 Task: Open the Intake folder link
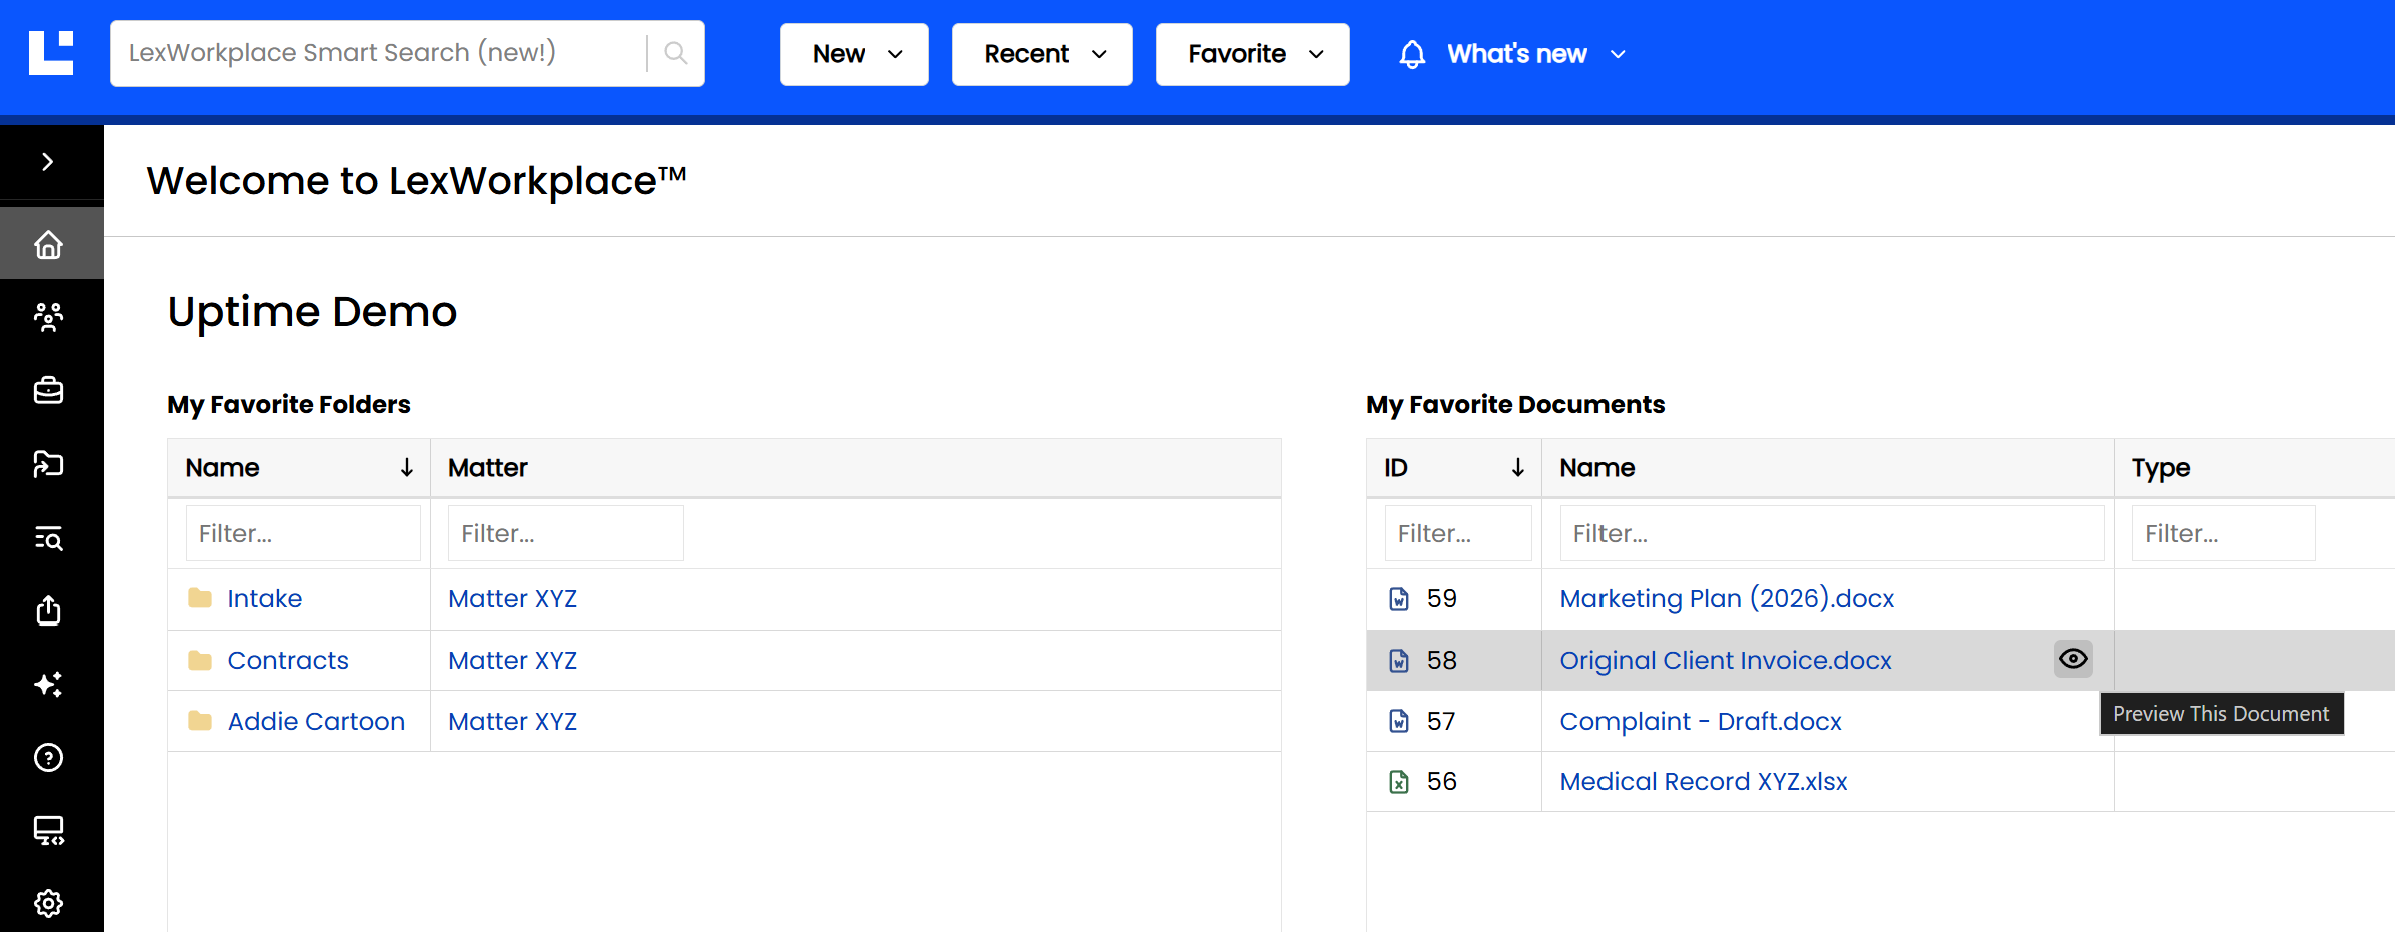[x=264, y=598]
